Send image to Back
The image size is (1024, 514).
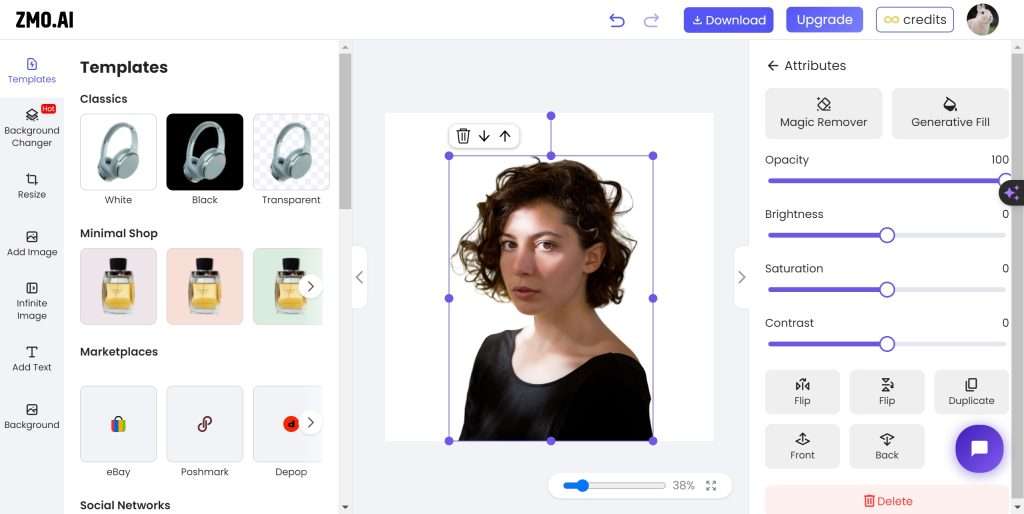[x=887, y=446]
